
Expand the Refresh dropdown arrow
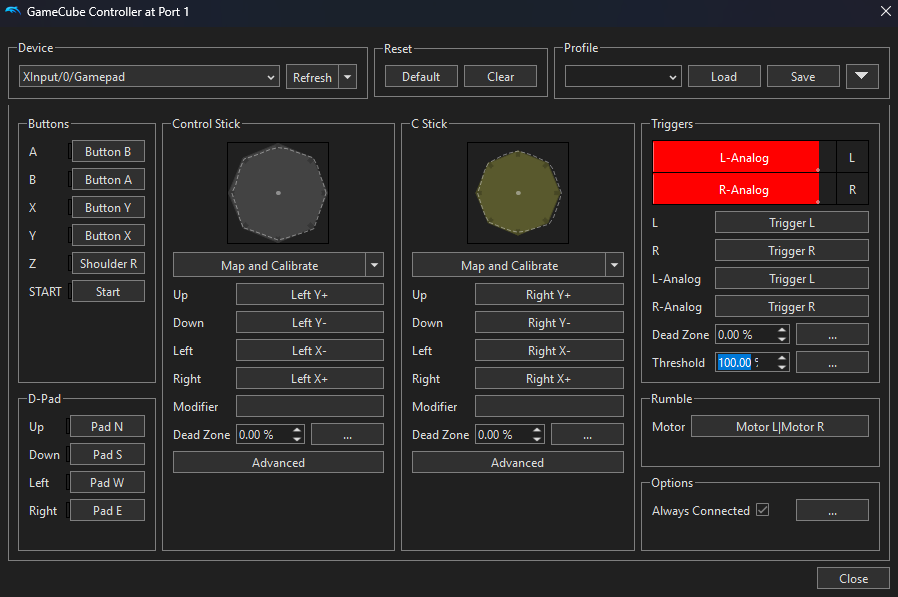click(348, 77)
